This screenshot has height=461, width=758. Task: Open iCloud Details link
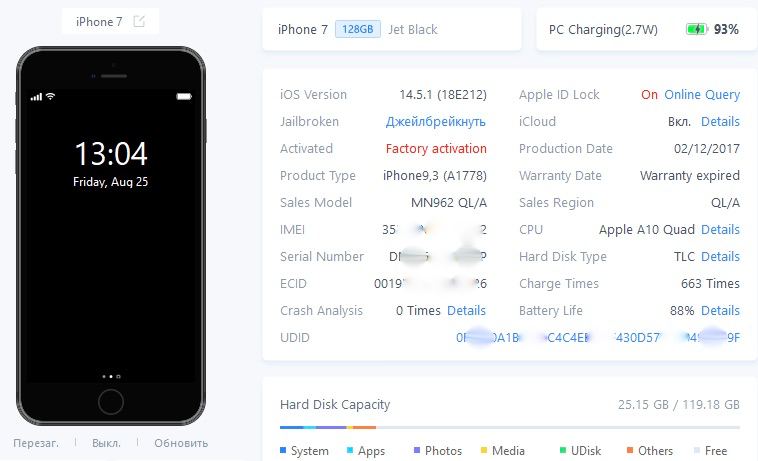(720, 122)
